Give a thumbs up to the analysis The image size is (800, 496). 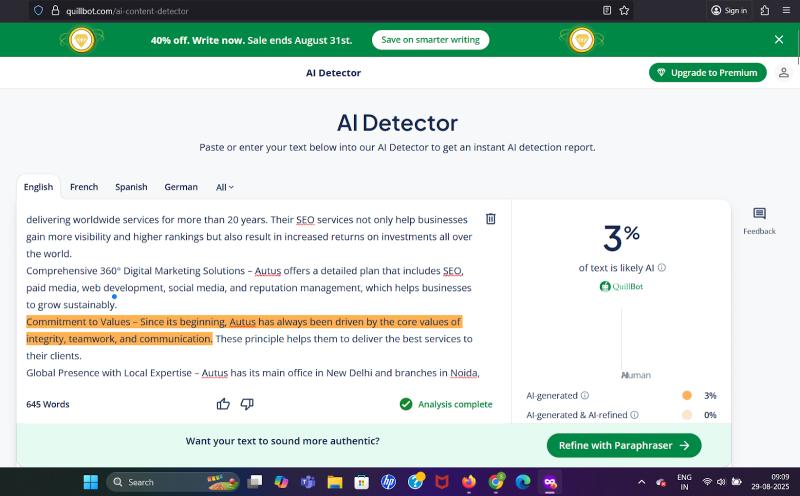223,404
